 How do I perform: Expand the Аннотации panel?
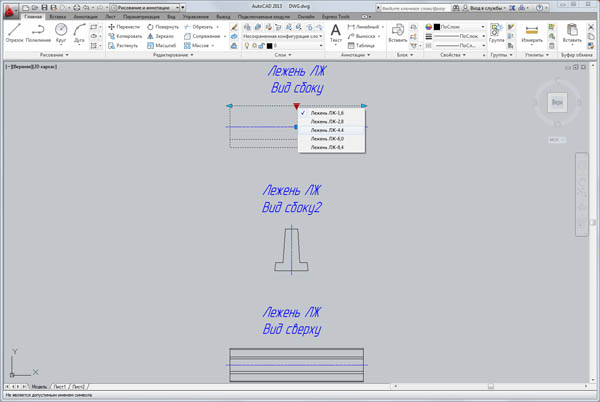point(355,55)
